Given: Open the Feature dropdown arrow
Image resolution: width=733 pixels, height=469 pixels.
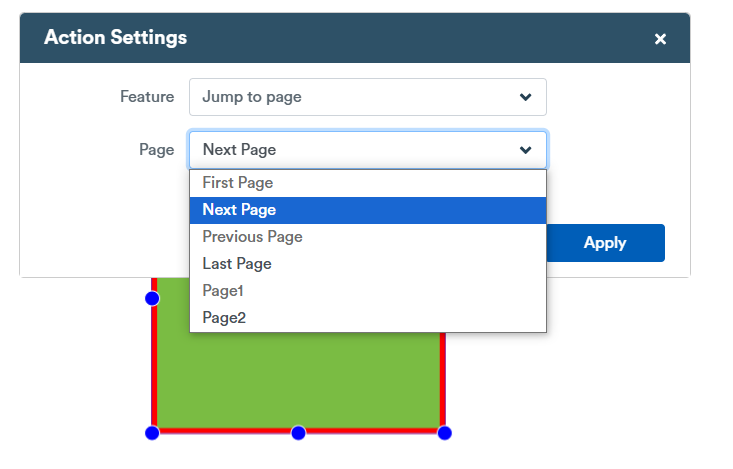Looking at the screenshot, I should tap(525, 97).
